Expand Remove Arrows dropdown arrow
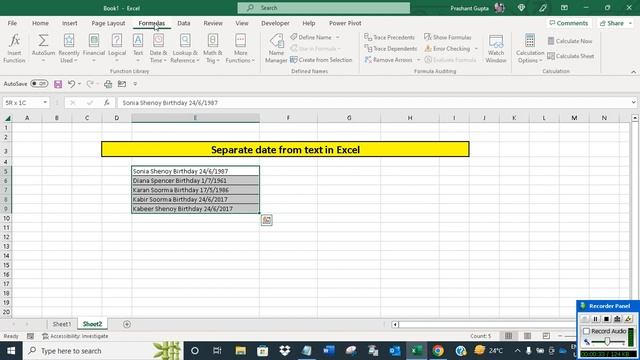Viewport: 640px width, 360px height. (418, 60)
